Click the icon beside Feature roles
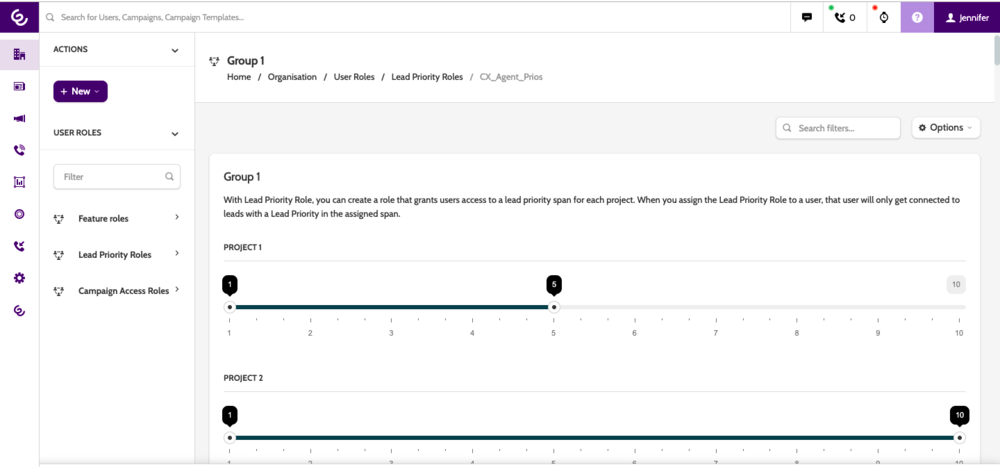Image resolution: width=1000 pixels, height=467 pixels. (x=59, y=219)
